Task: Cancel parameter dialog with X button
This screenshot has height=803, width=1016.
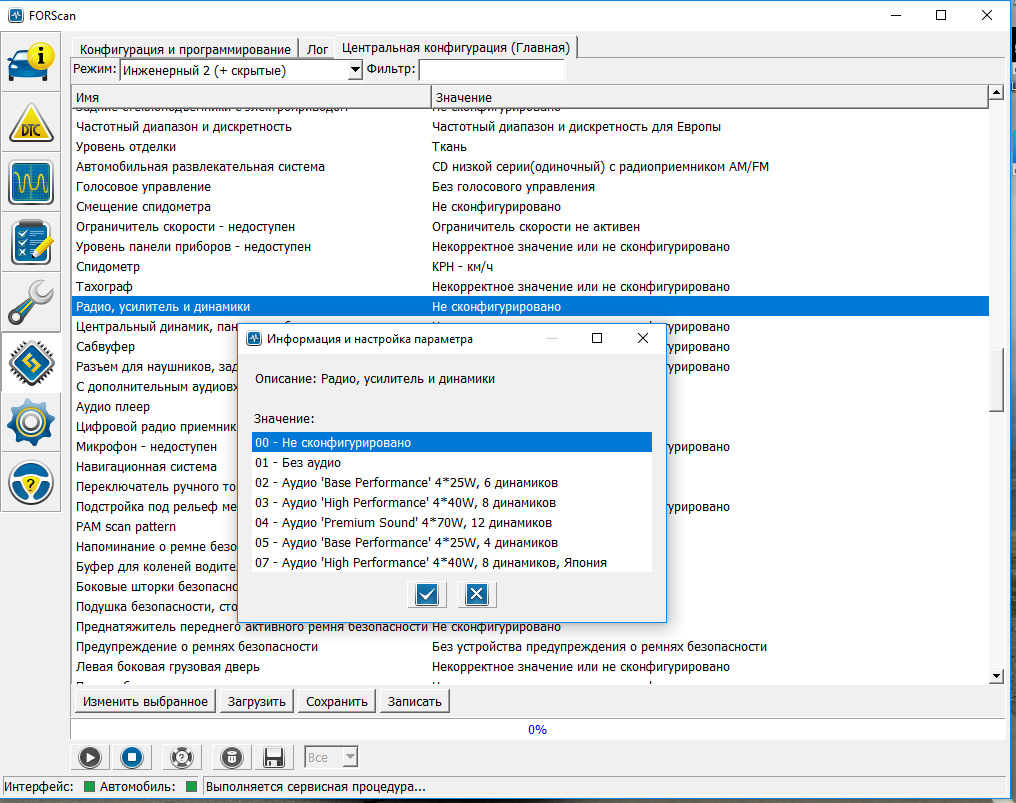Action: 477,594
